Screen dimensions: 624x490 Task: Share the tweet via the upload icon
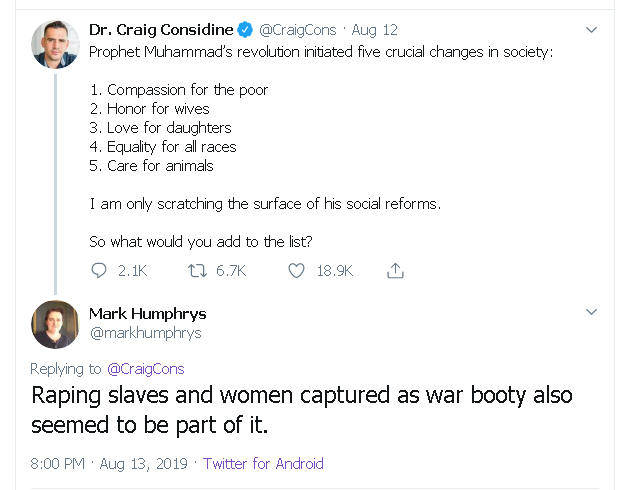pyautogui.click(x=395, y=270)
